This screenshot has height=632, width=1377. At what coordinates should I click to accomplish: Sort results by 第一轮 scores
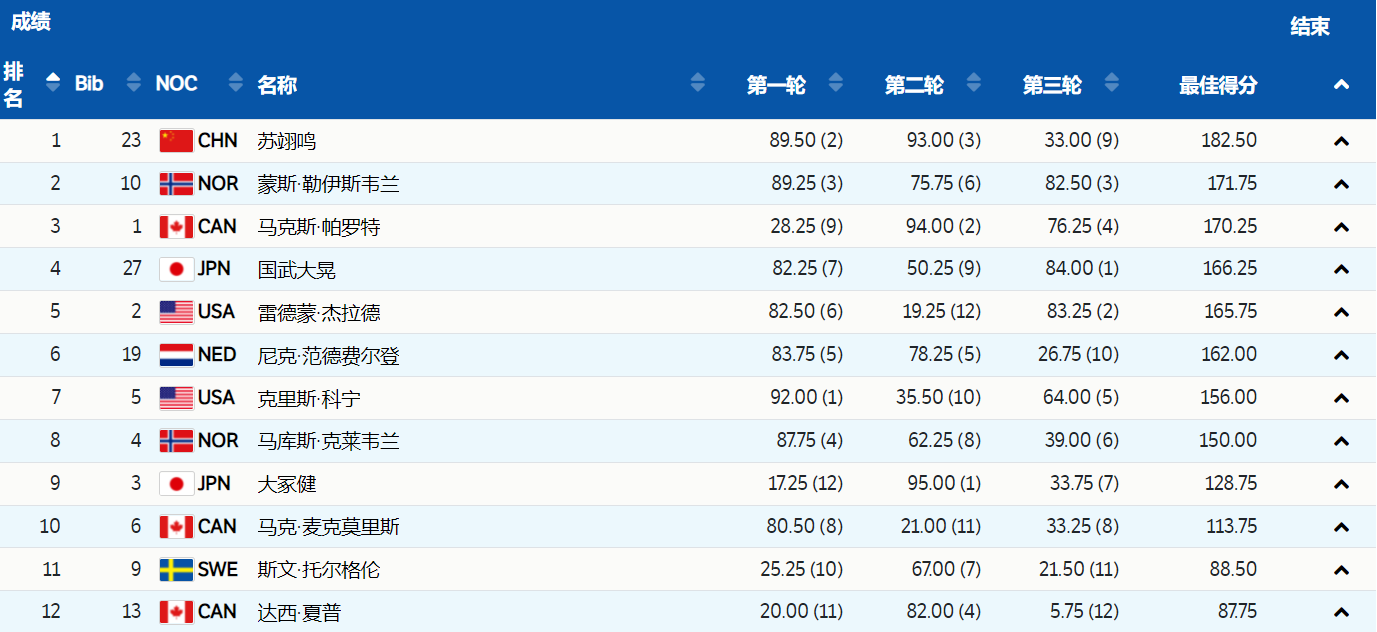836,84
